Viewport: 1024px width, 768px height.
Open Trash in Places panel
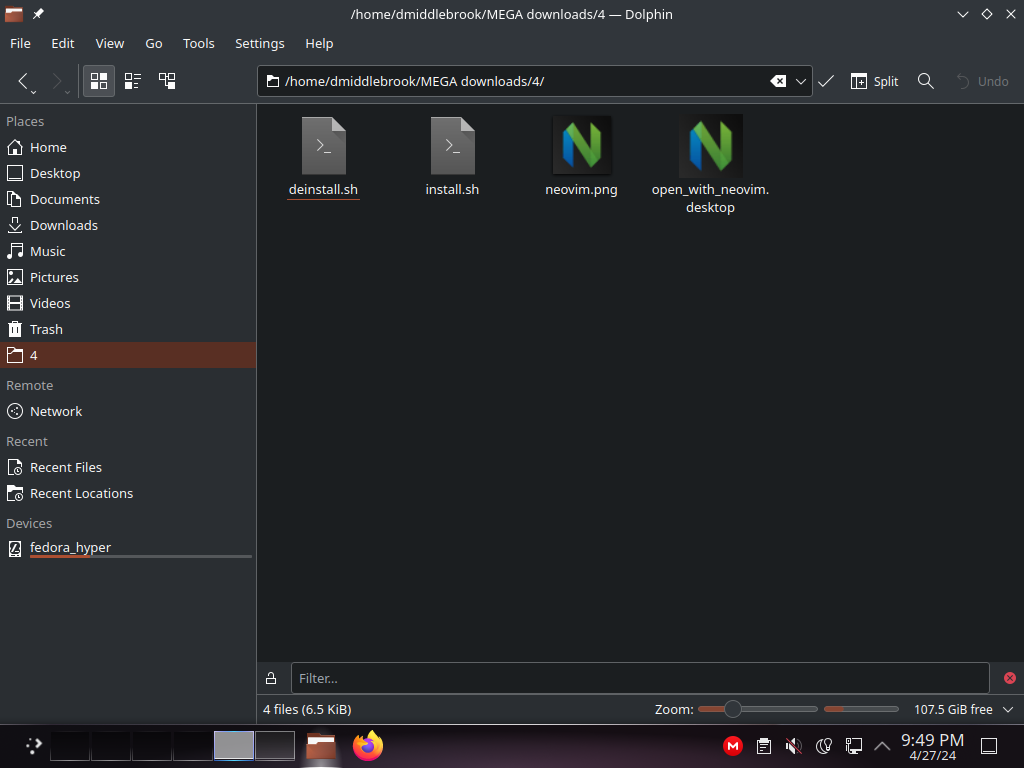tap(128, 329)
